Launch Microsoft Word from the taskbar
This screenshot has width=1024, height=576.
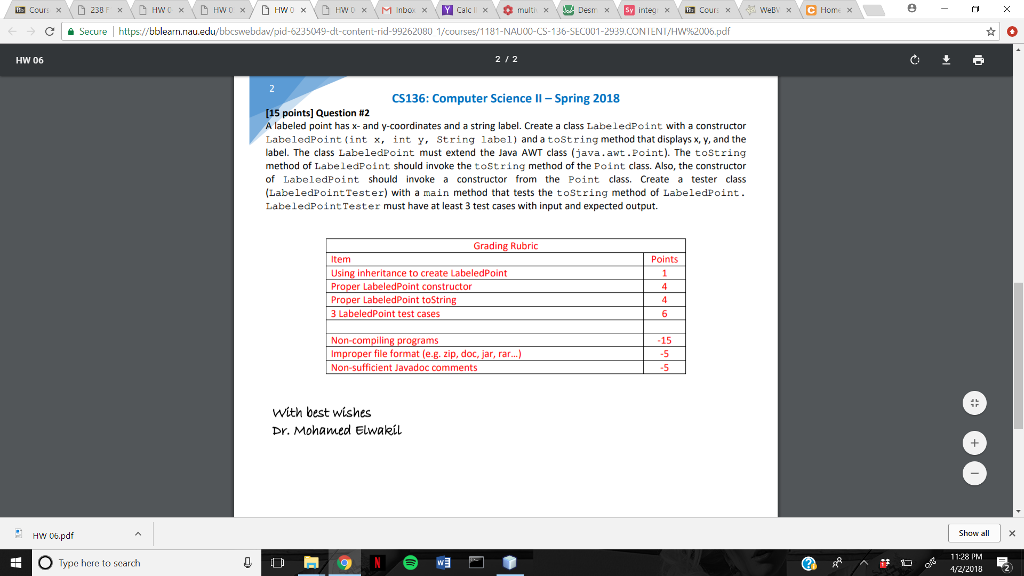tap(443, 561)
